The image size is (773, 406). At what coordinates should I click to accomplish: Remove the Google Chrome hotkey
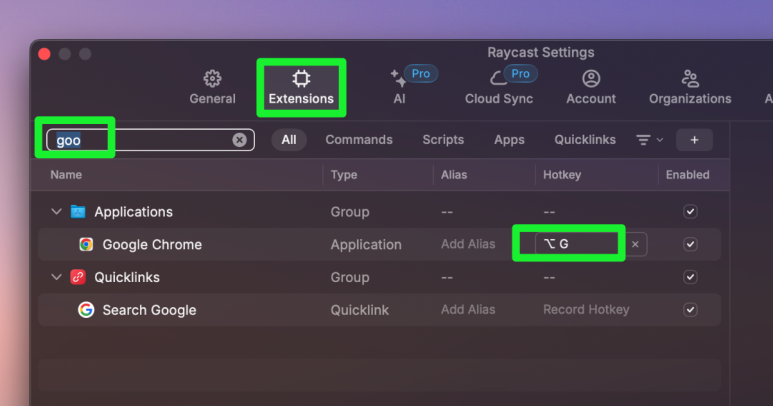[635, 244]
